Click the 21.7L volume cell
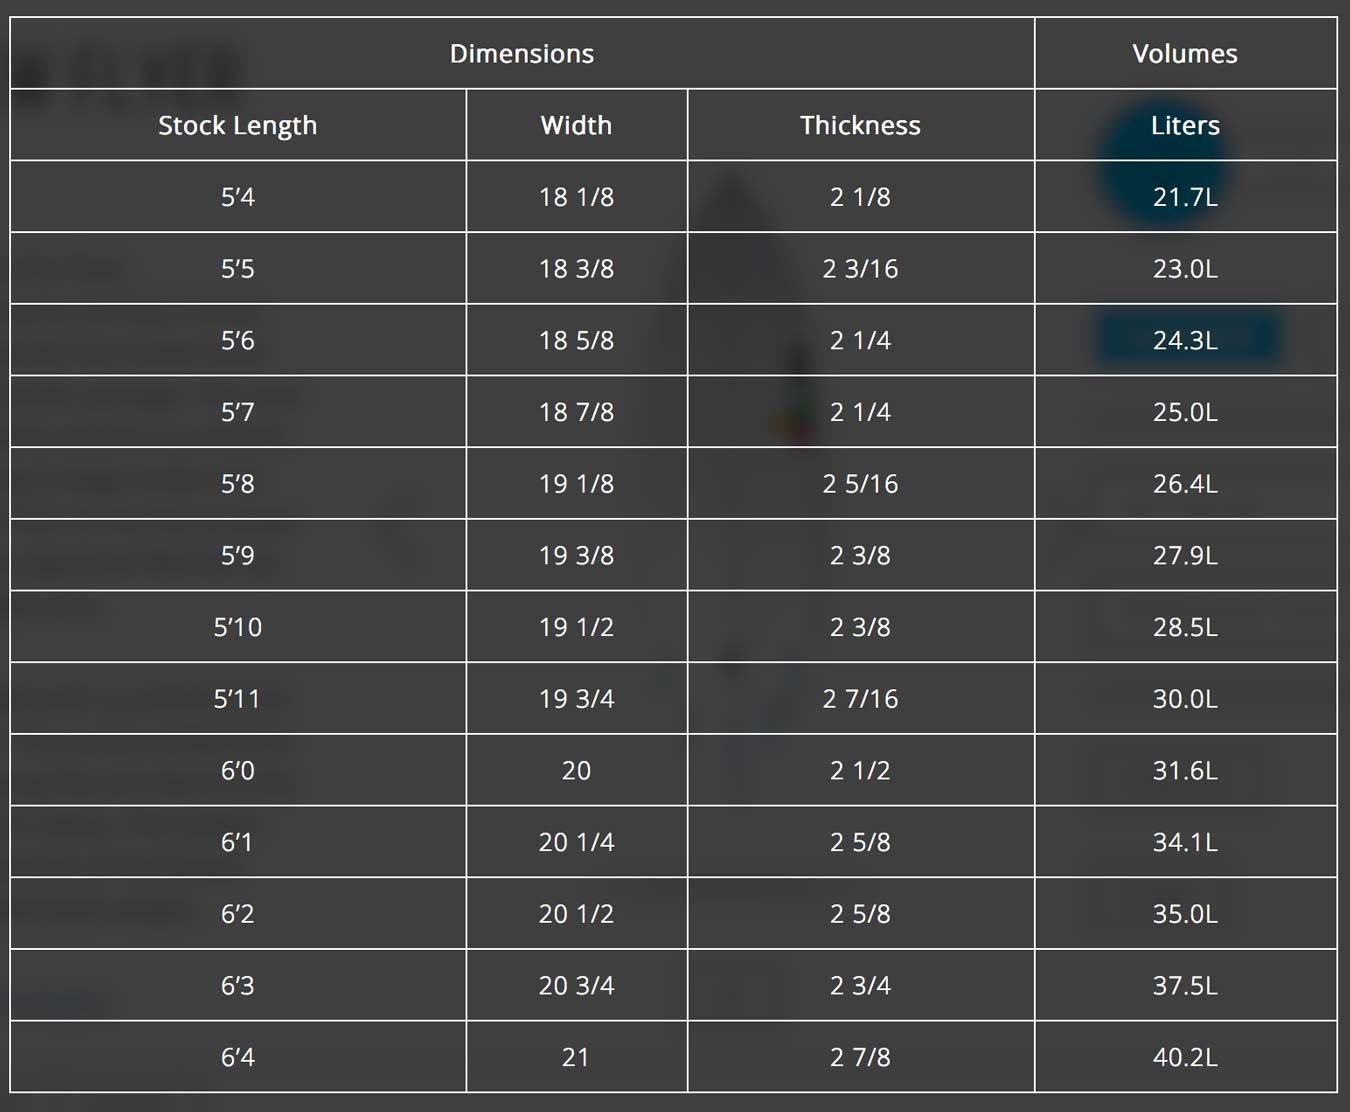Screen dimensions: 1350x1112 (x=1185, y=197)
